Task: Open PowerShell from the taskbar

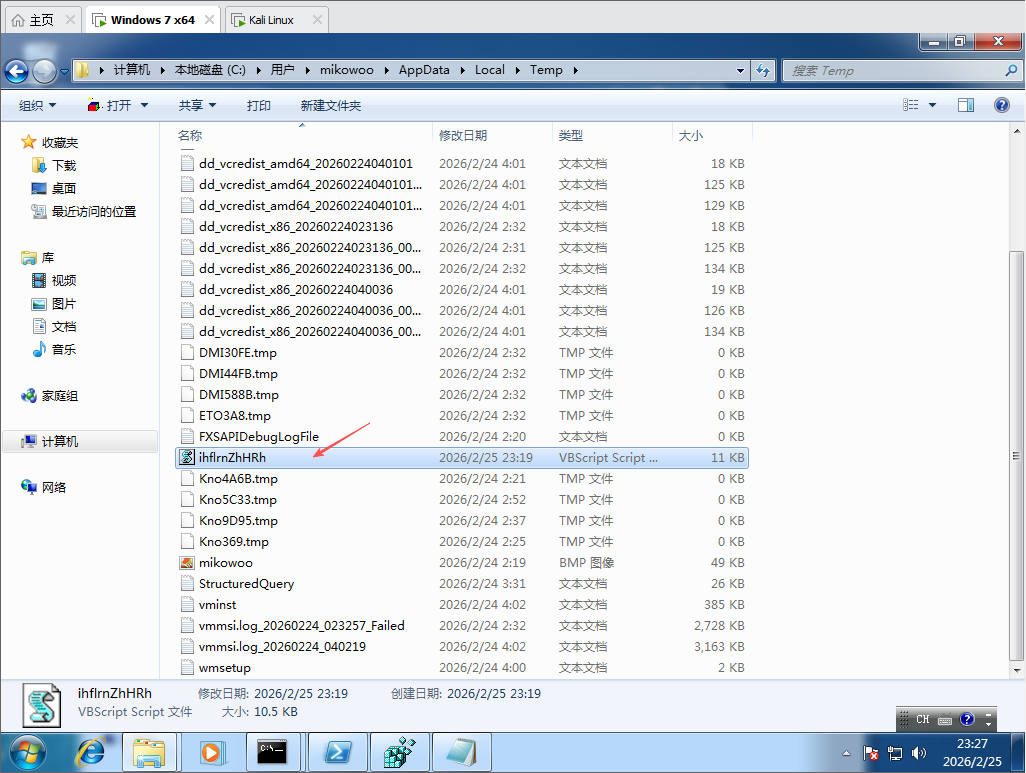Action: pos(338,753)
